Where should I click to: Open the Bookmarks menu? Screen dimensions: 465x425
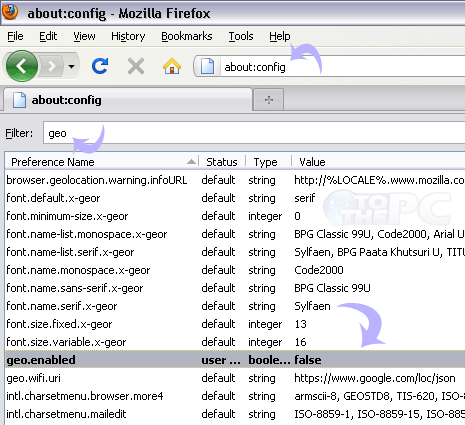point(187,36)
